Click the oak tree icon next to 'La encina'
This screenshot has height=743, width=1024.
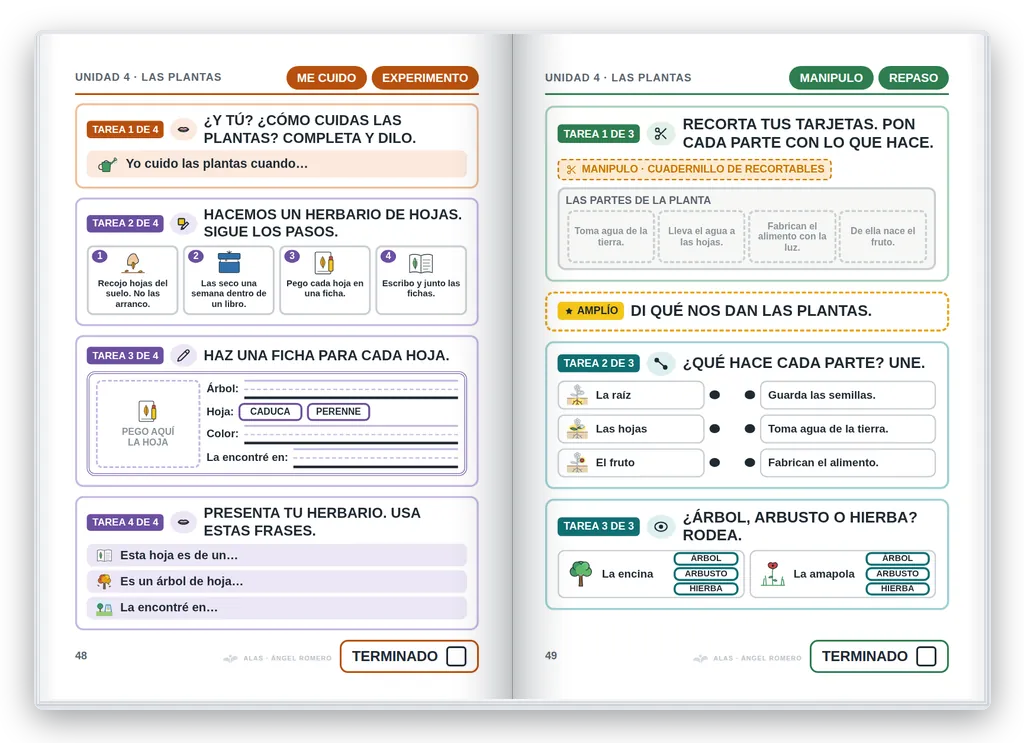click(x=580, y=573)
